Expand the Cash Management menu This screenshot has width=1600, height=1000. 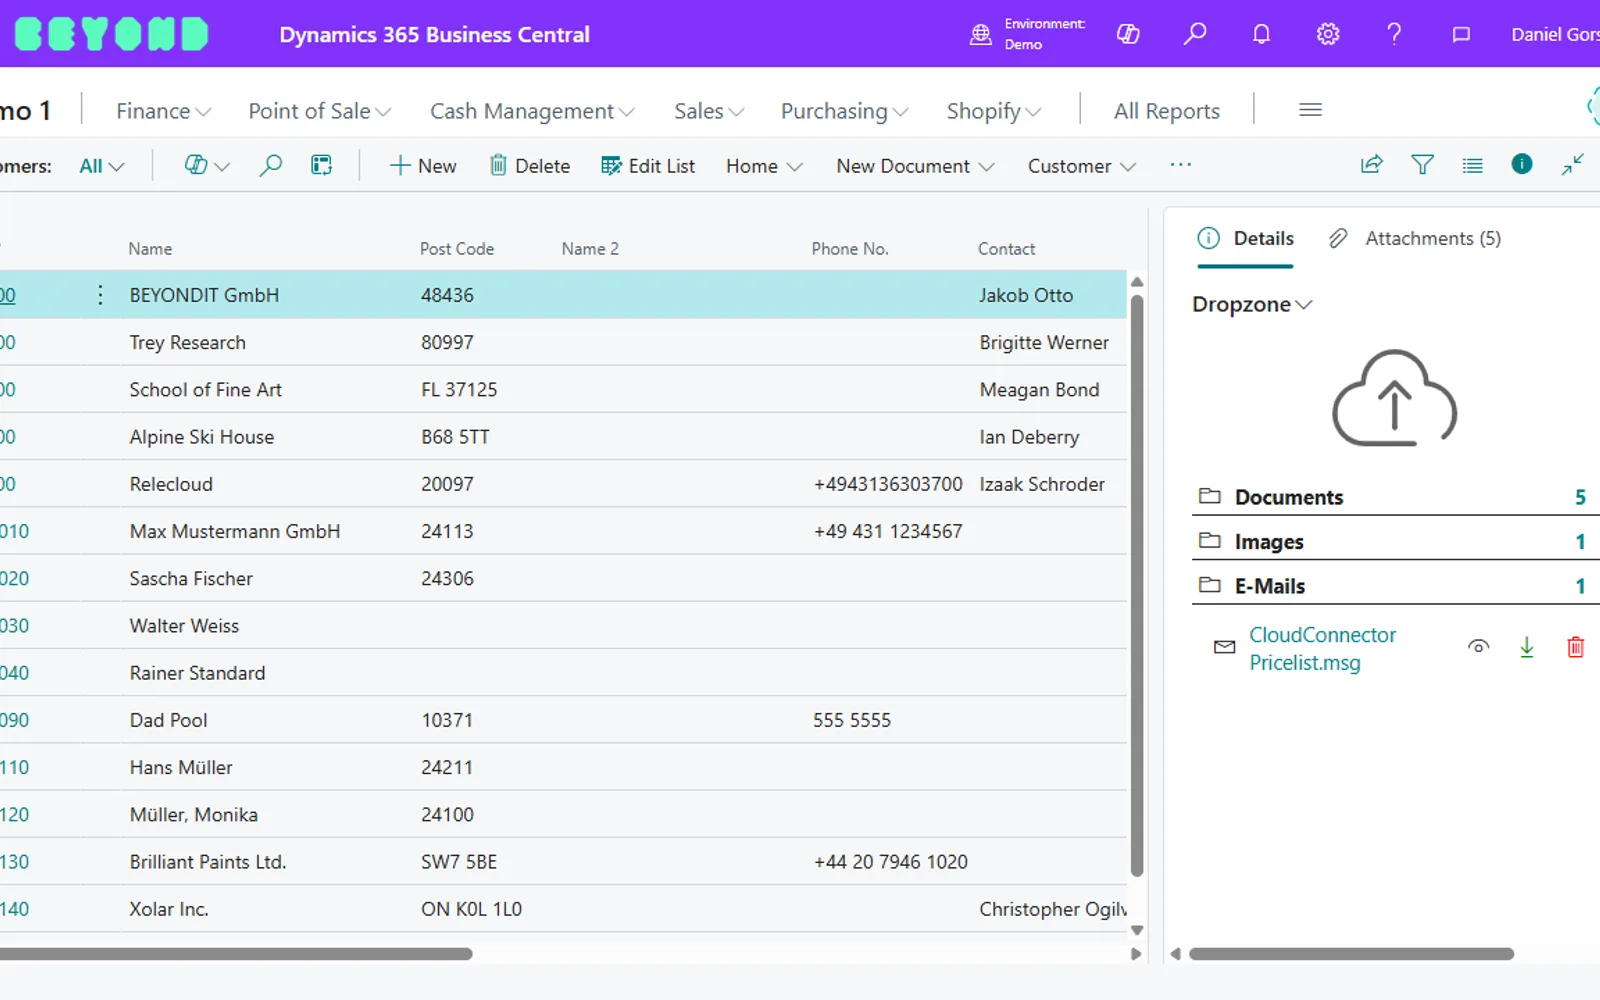coord(532,111)
